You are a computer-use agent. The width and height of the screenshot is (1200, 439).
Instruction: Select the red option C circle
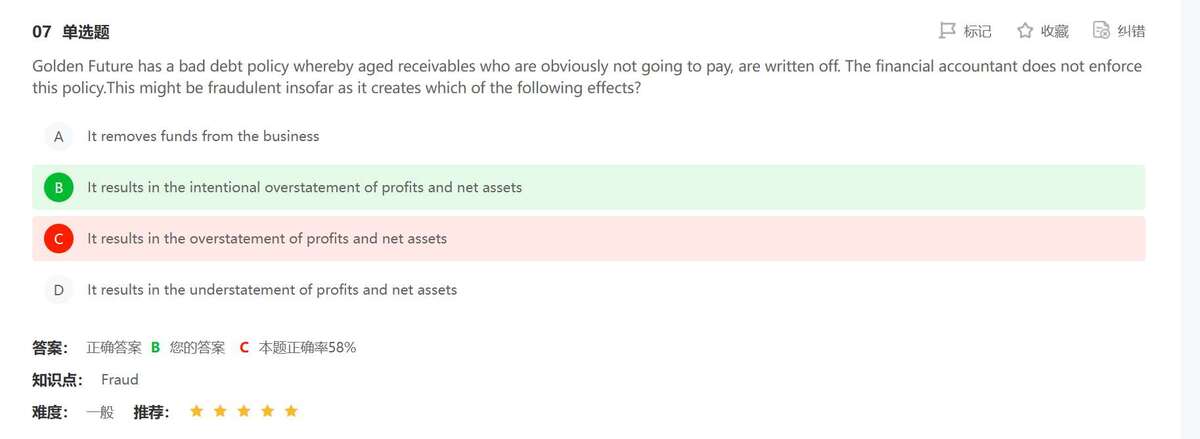click(x=59, y=239)
